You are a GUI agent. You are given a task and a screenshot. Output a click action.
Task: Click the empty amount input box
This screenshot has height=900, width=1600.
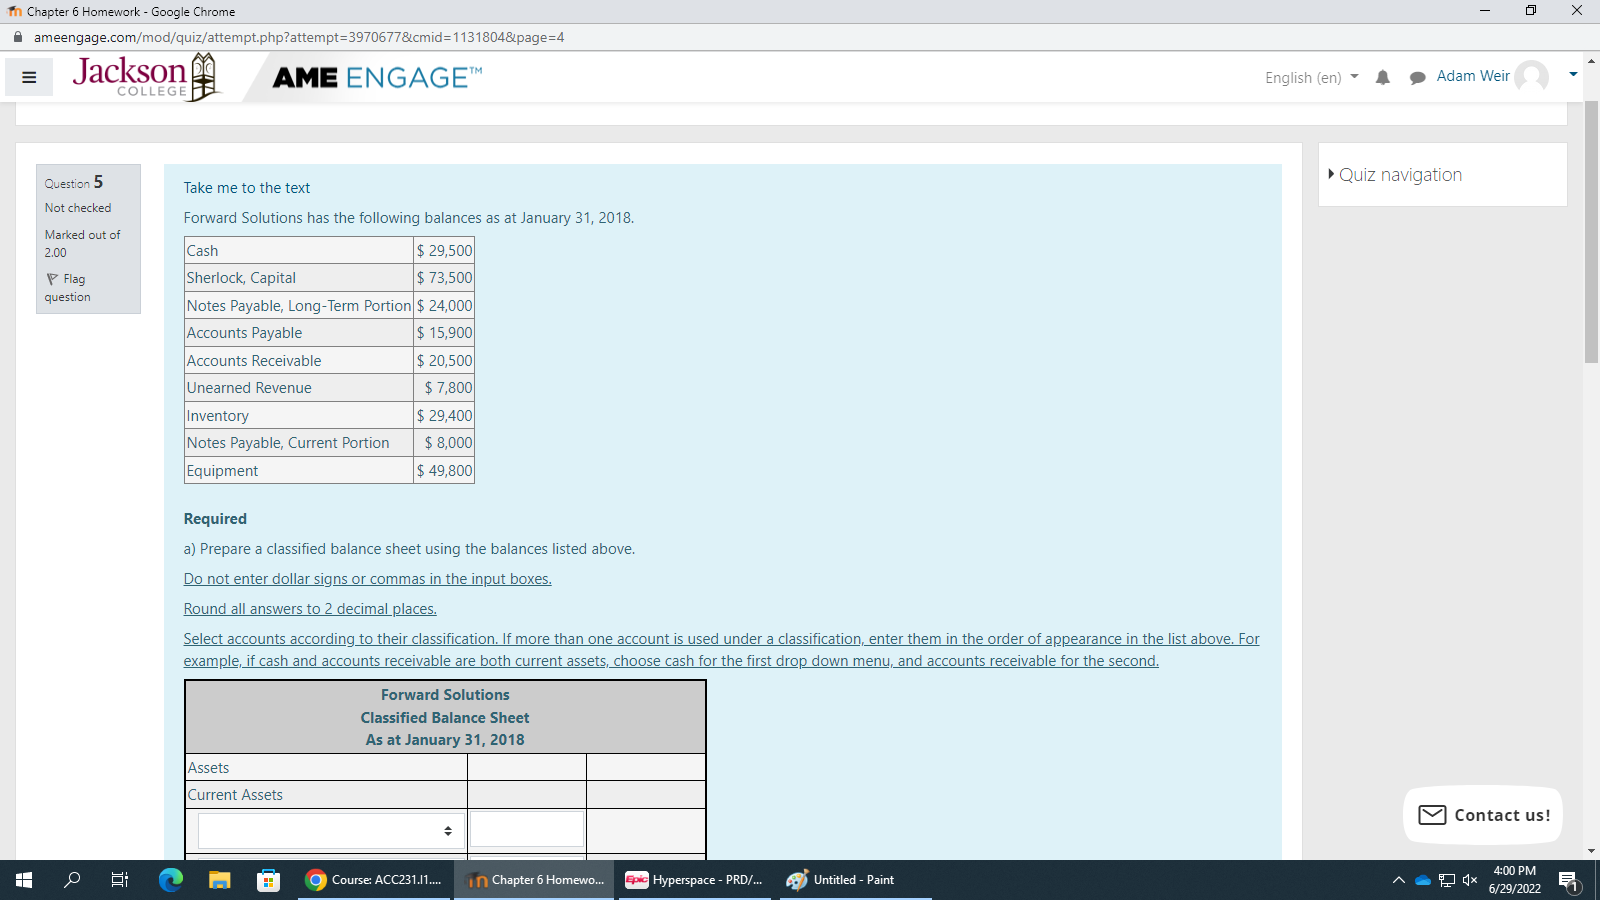pyautogui.click(x=527, y=829)
